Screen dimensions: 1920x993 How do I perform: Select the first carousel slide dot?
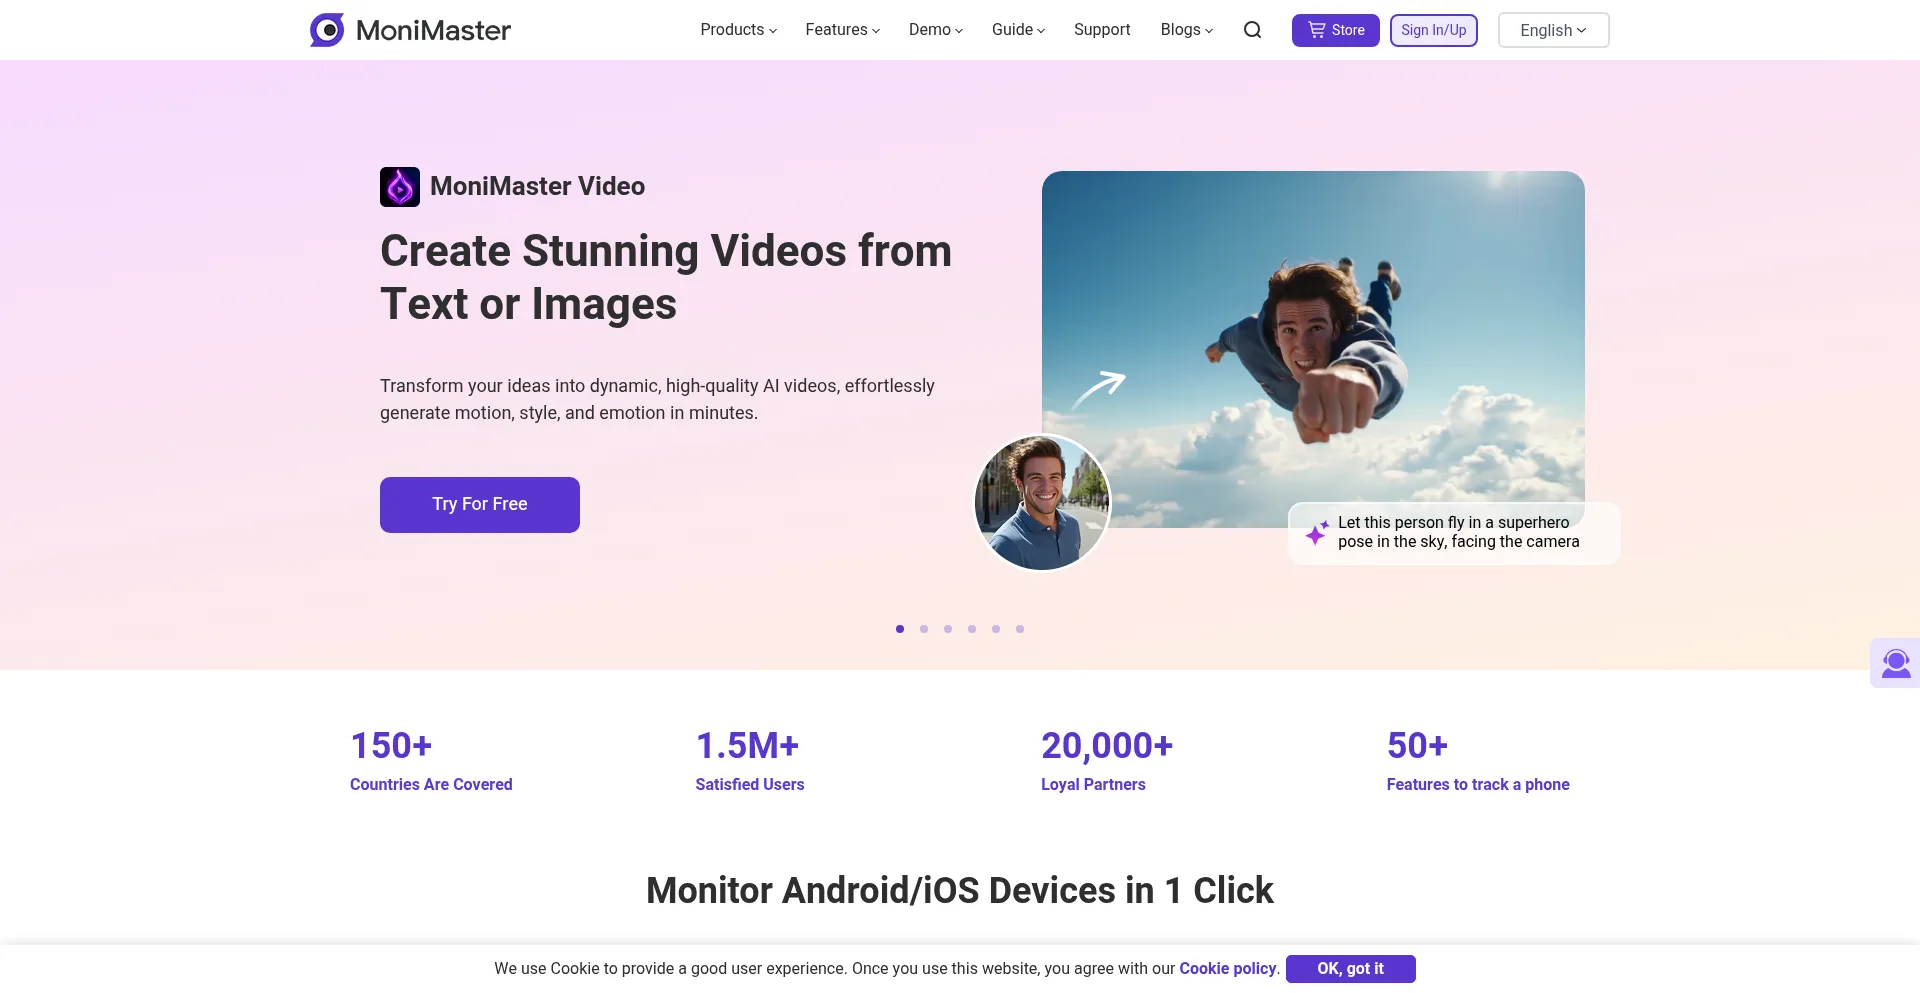[x=900, y=629]
